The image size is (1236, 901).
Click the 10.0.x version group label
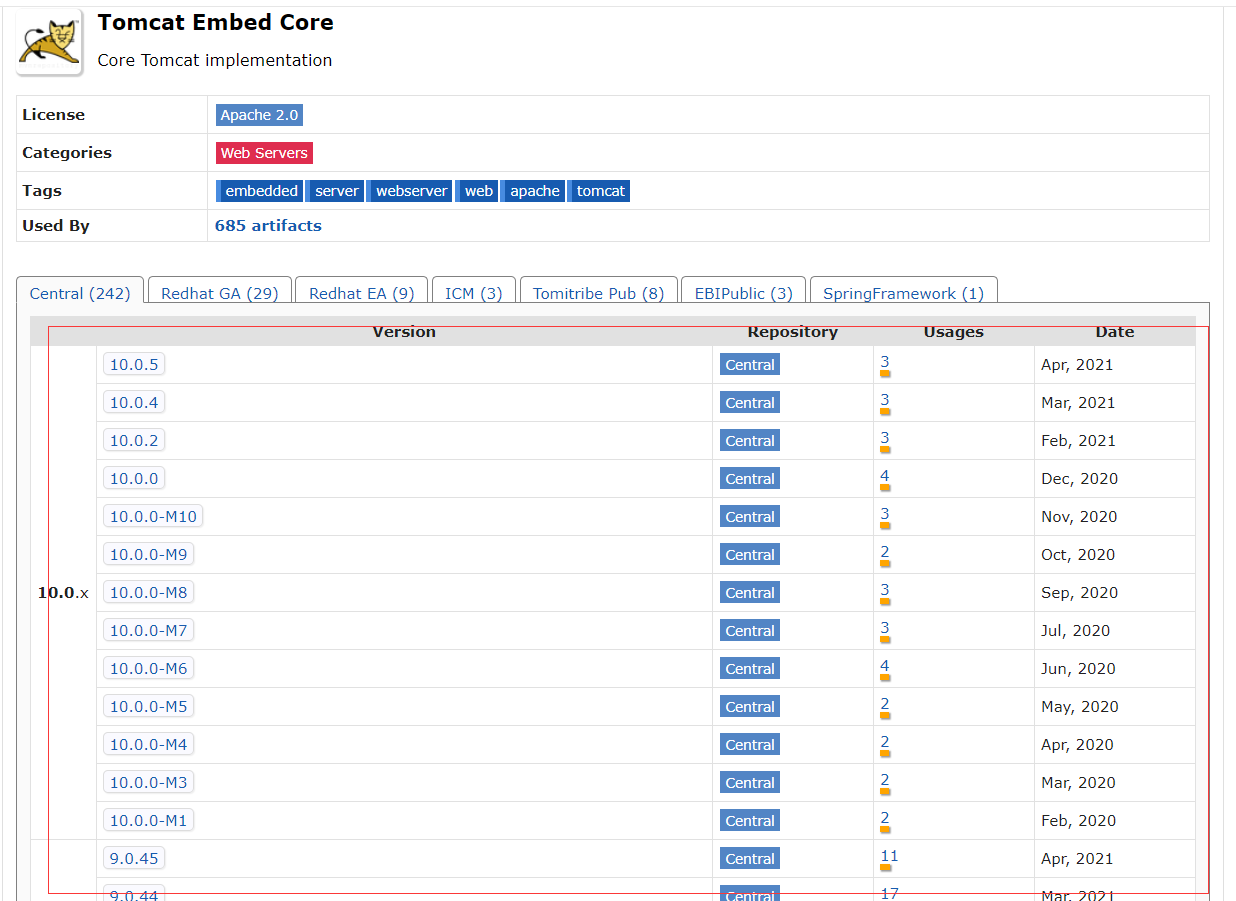[x=63, y=593]
